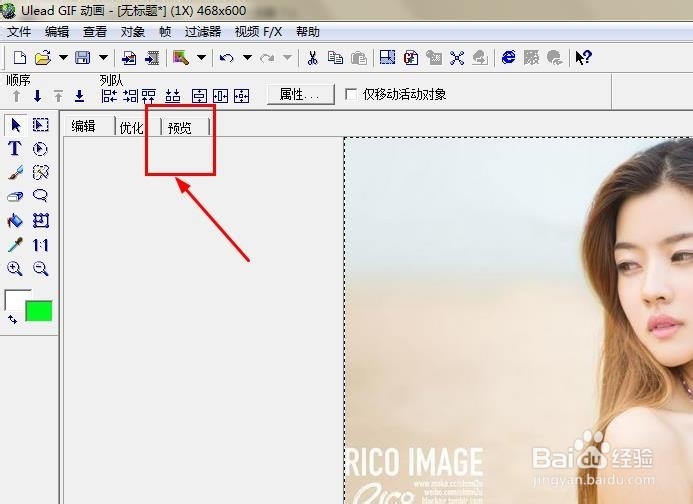The image size is (693, 504).
Task: Click the GIF optimize toolbar icon
Action: click(x=411, y=58)
